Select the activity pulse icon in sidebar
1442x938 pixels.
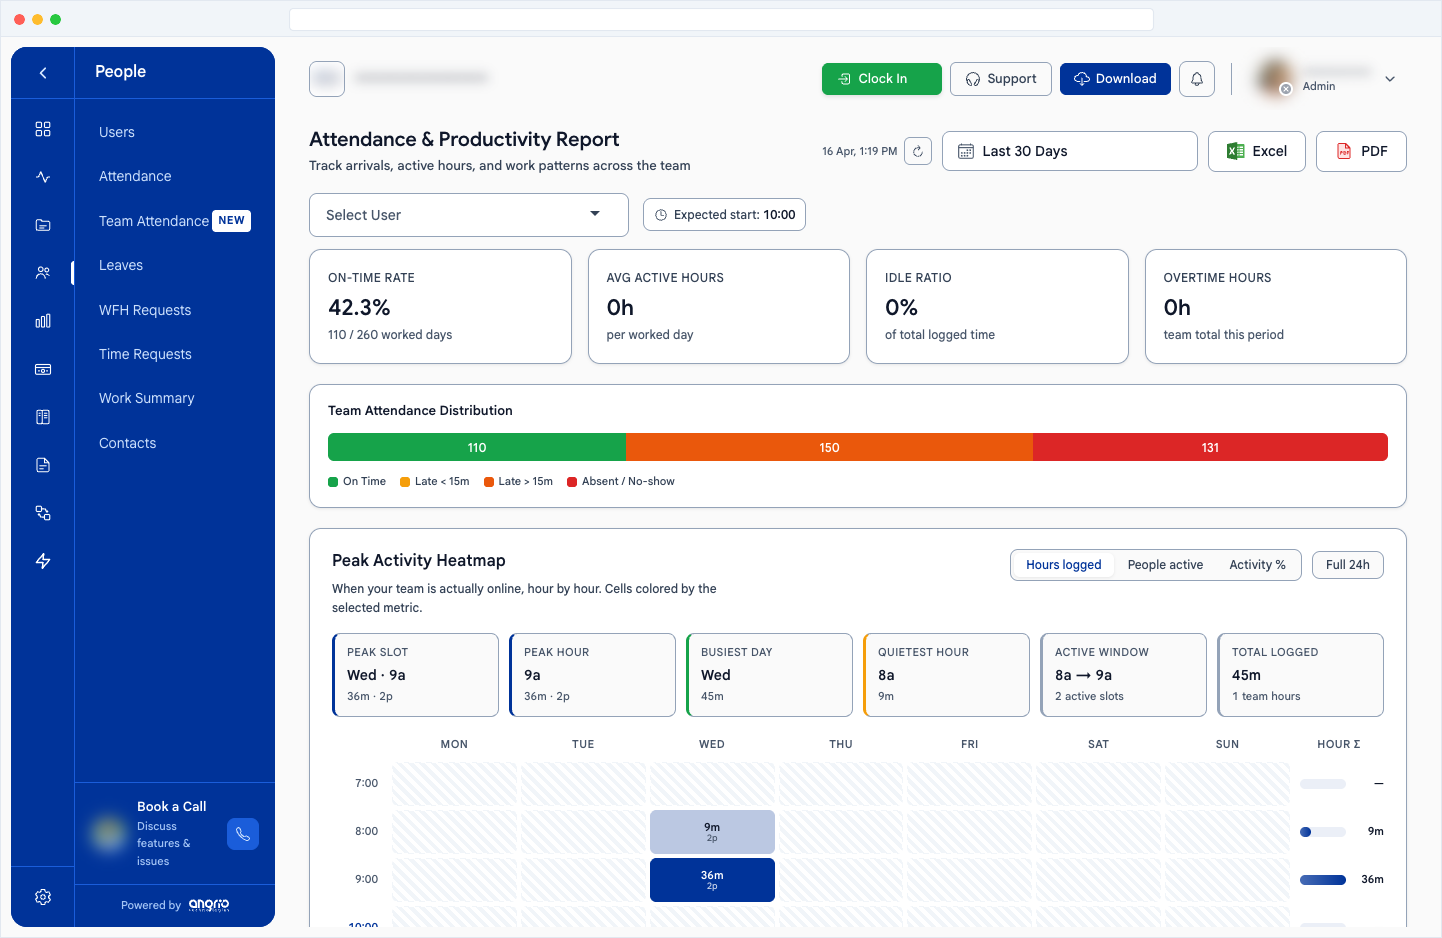pyautogui.click(x=43, y=176)
